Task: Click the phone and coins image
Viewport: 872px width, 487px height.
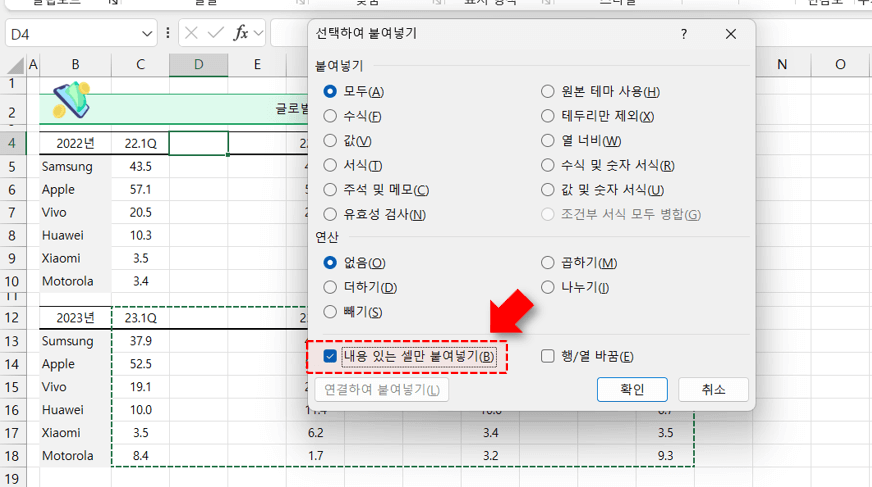Action: [x=71, y=100]
